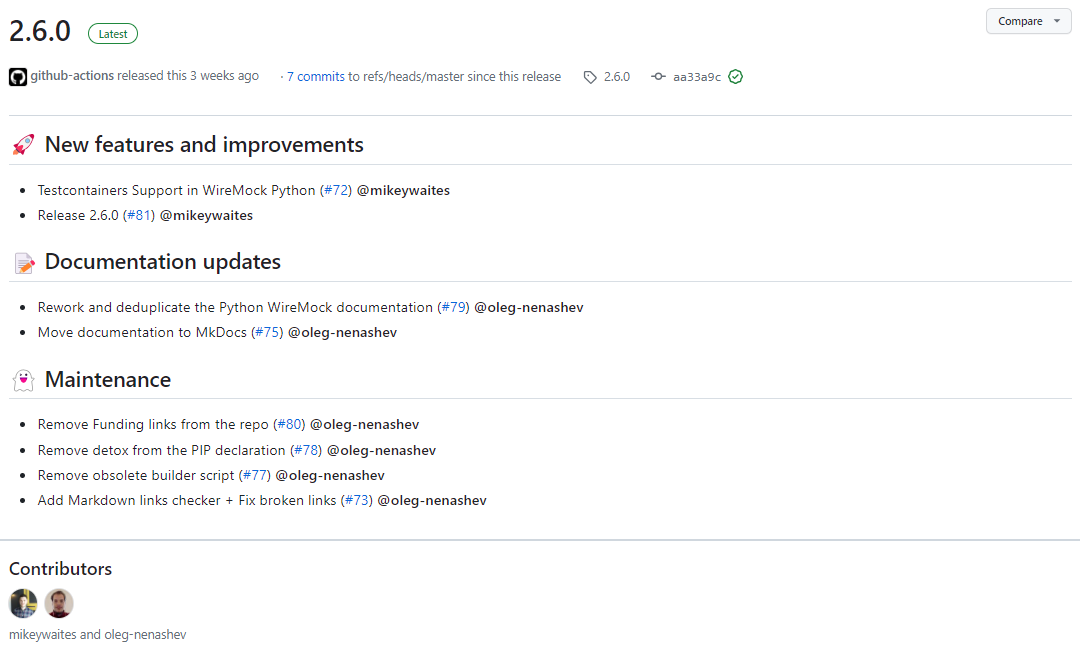Open @oleg-nenashev on the Markdown links checker line
Viewport: 1080px width, 653px height.
pos(432,500)
